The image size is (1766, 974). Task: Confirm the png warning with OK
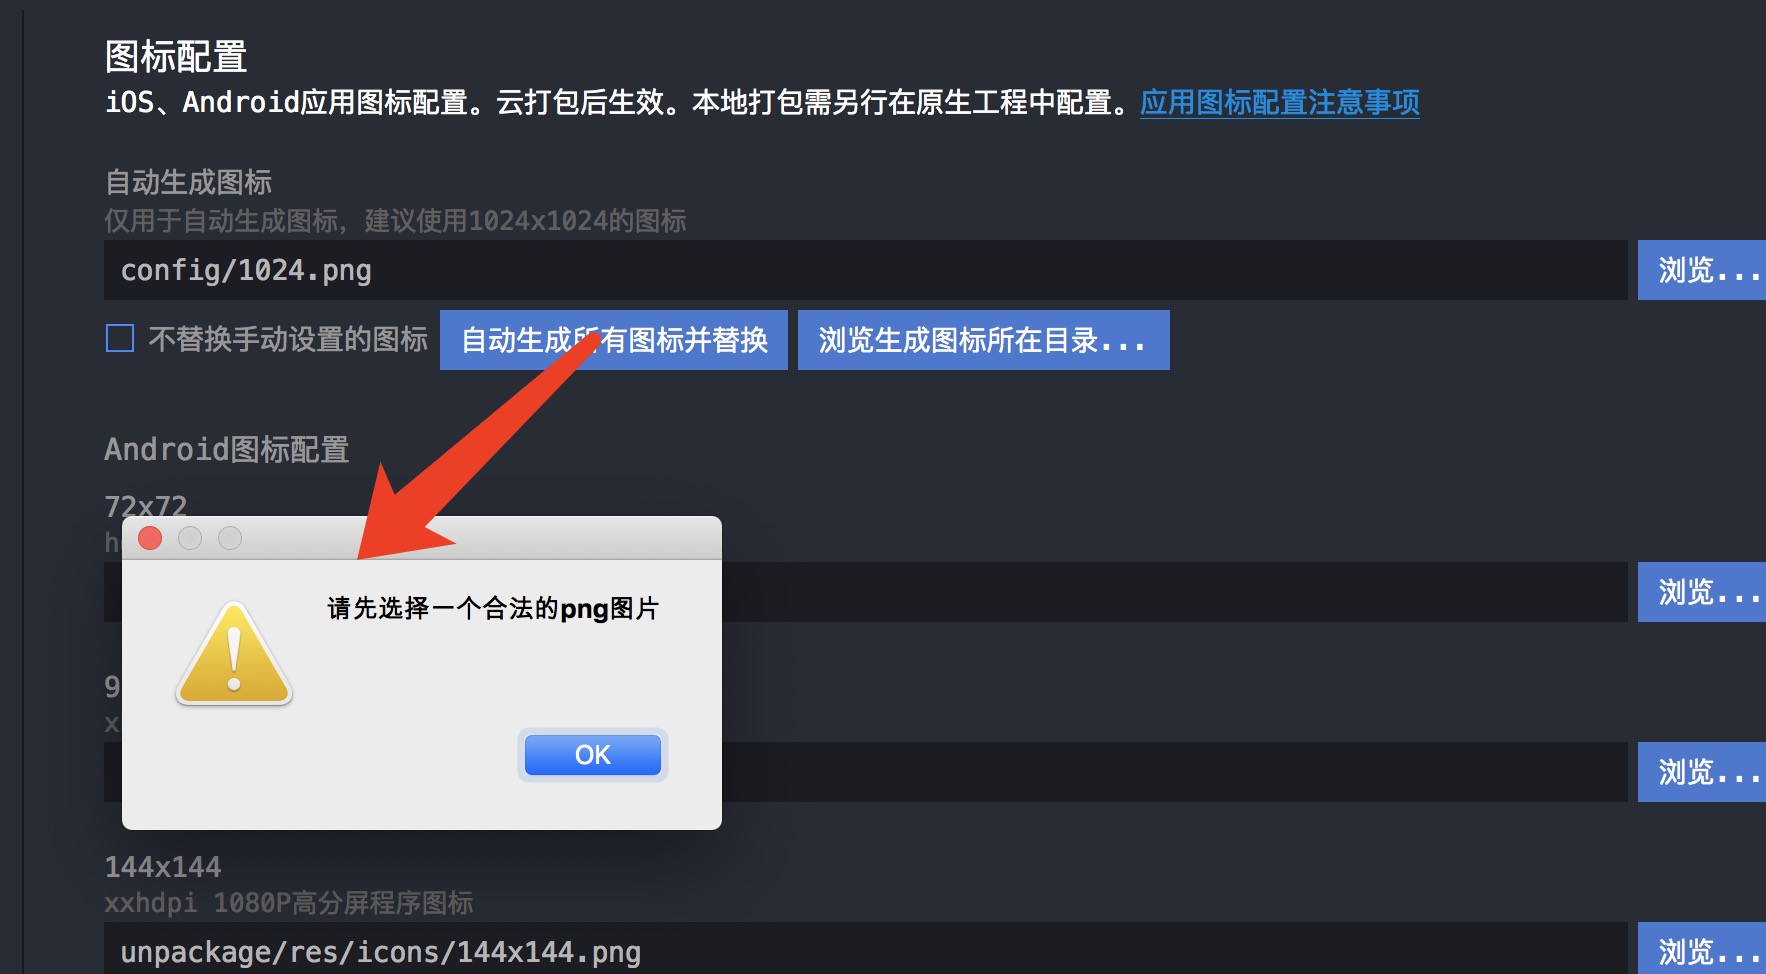tap(593, 755)
